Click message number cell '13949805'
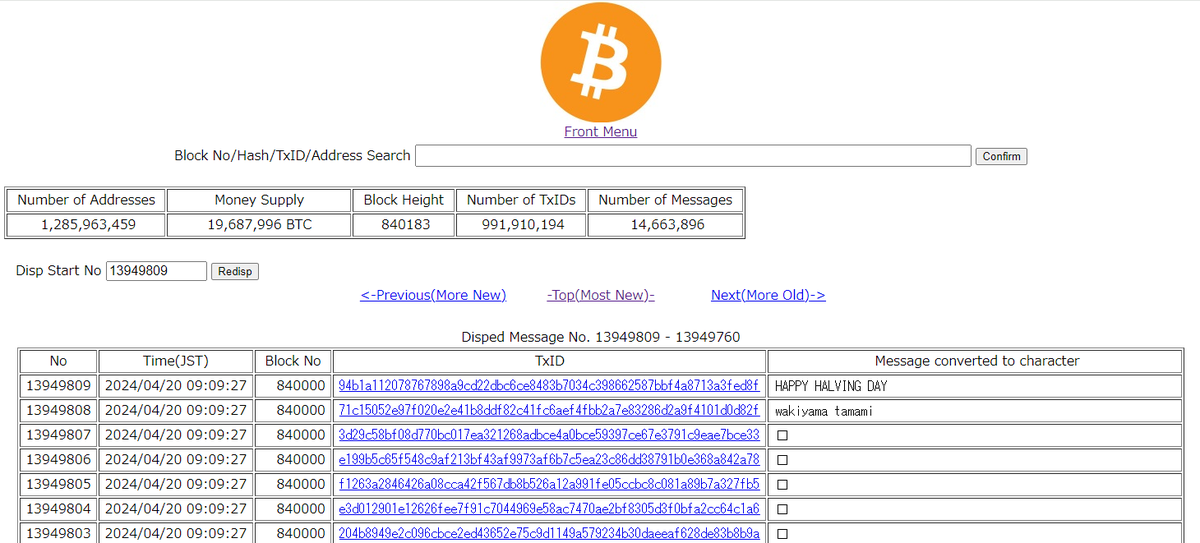Screen dimensions: 1200x543 tap(58, 484)
